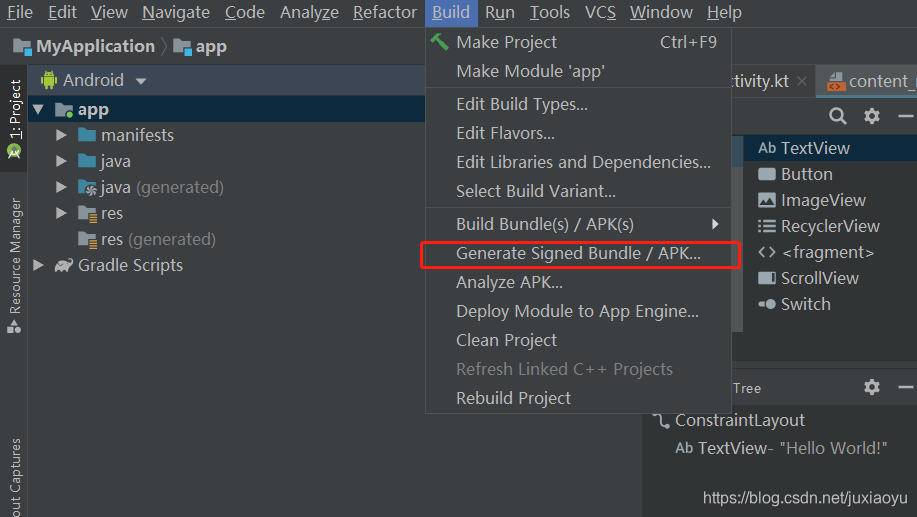Click the palette search magnifier icon
The image size is (917, 517).
(x=837, y=116)
